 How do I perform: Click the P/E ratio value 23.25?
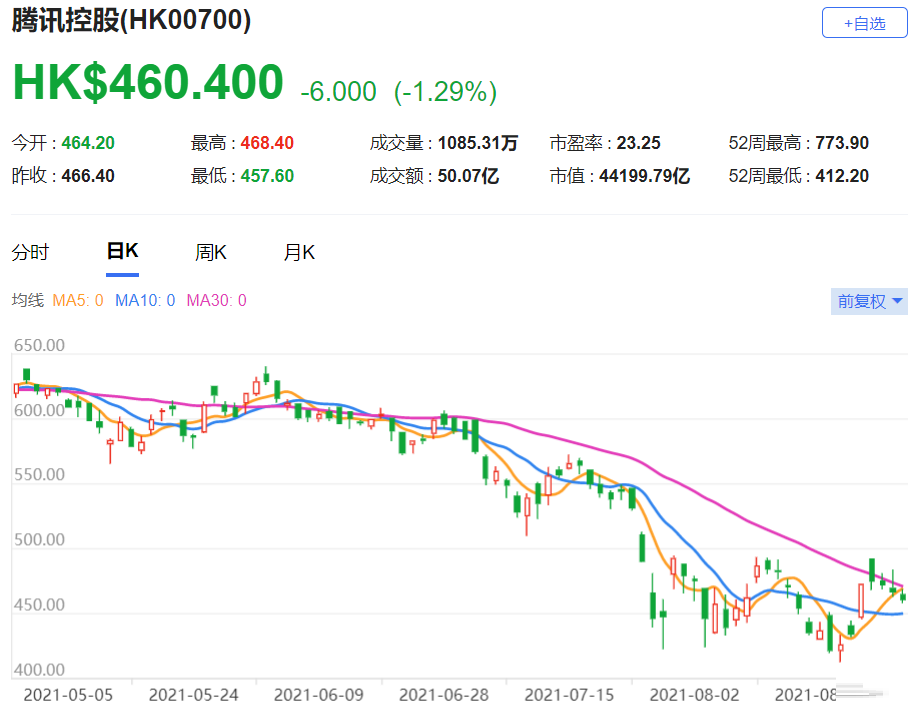639,143
